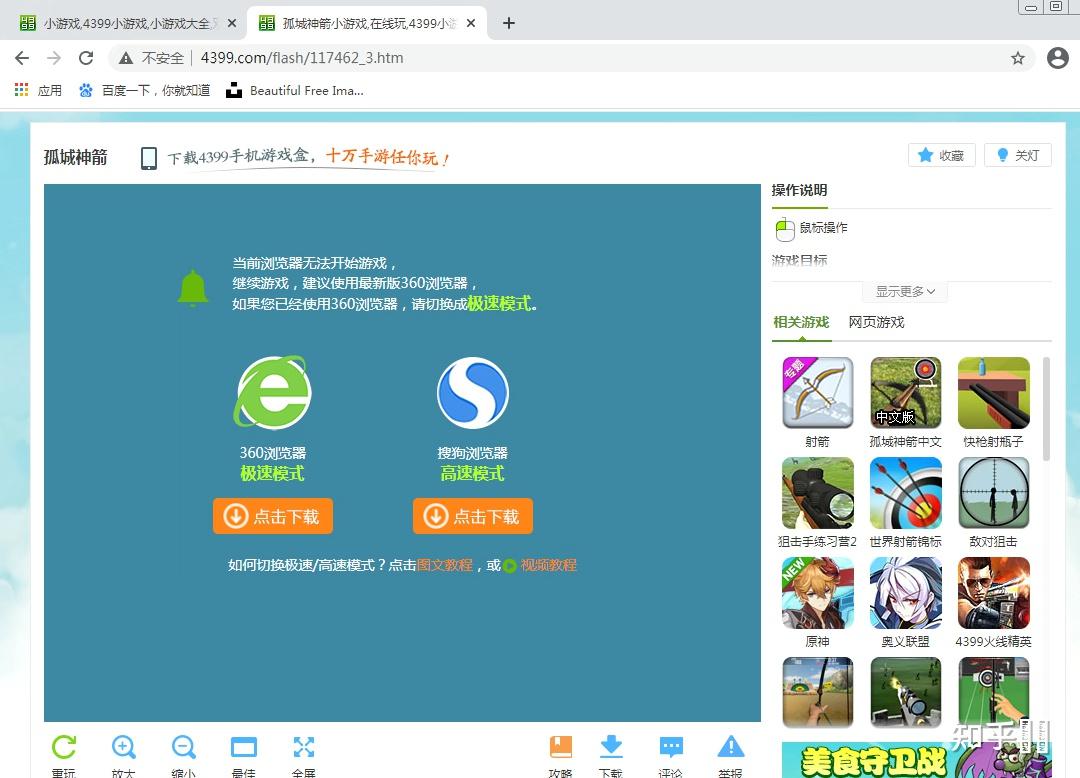
Task: Click the not-secure warning icon
Action: click(x=126, y=59)
